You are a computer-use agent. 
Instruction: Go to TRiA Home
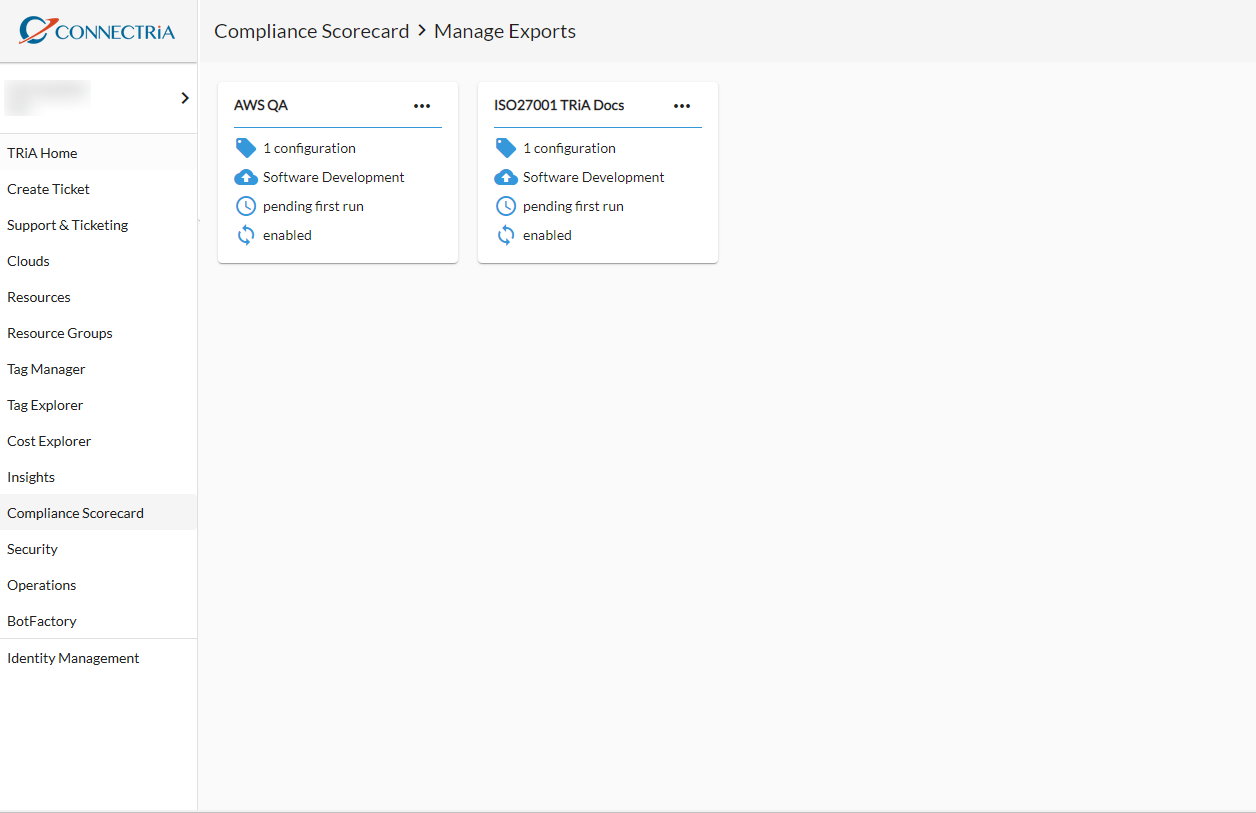(98, 153)
